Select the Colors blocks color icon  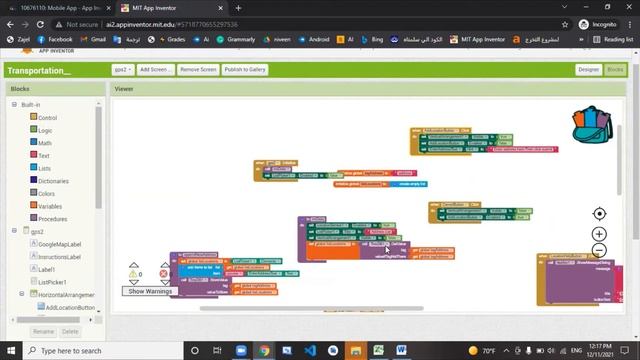tap(33, 193)
